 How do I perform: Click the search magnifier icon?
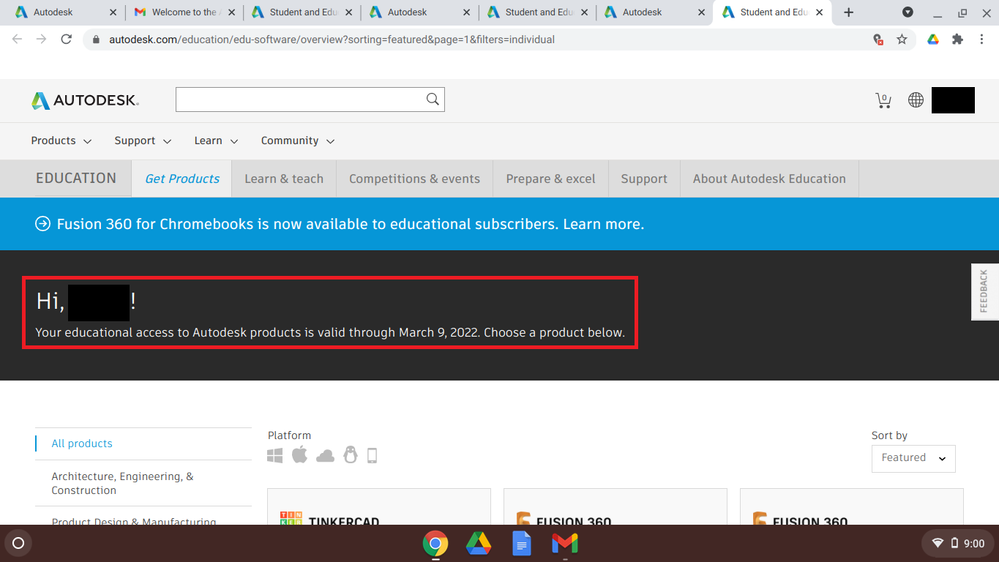point(433,99)
